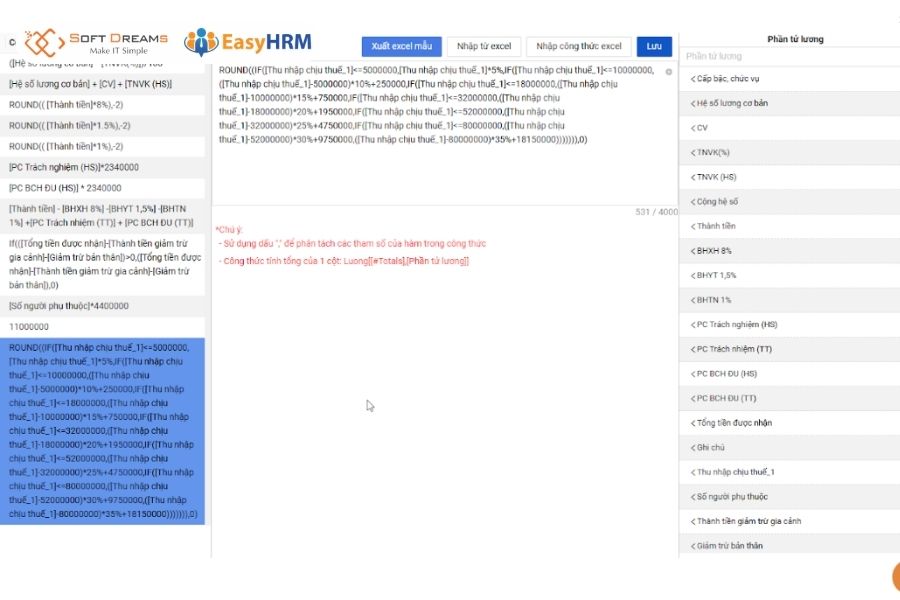Select formula ROUND(([Thành tiền]*8%),-2)
This screenshot has width=900, height=600.
tap(102, 105)
